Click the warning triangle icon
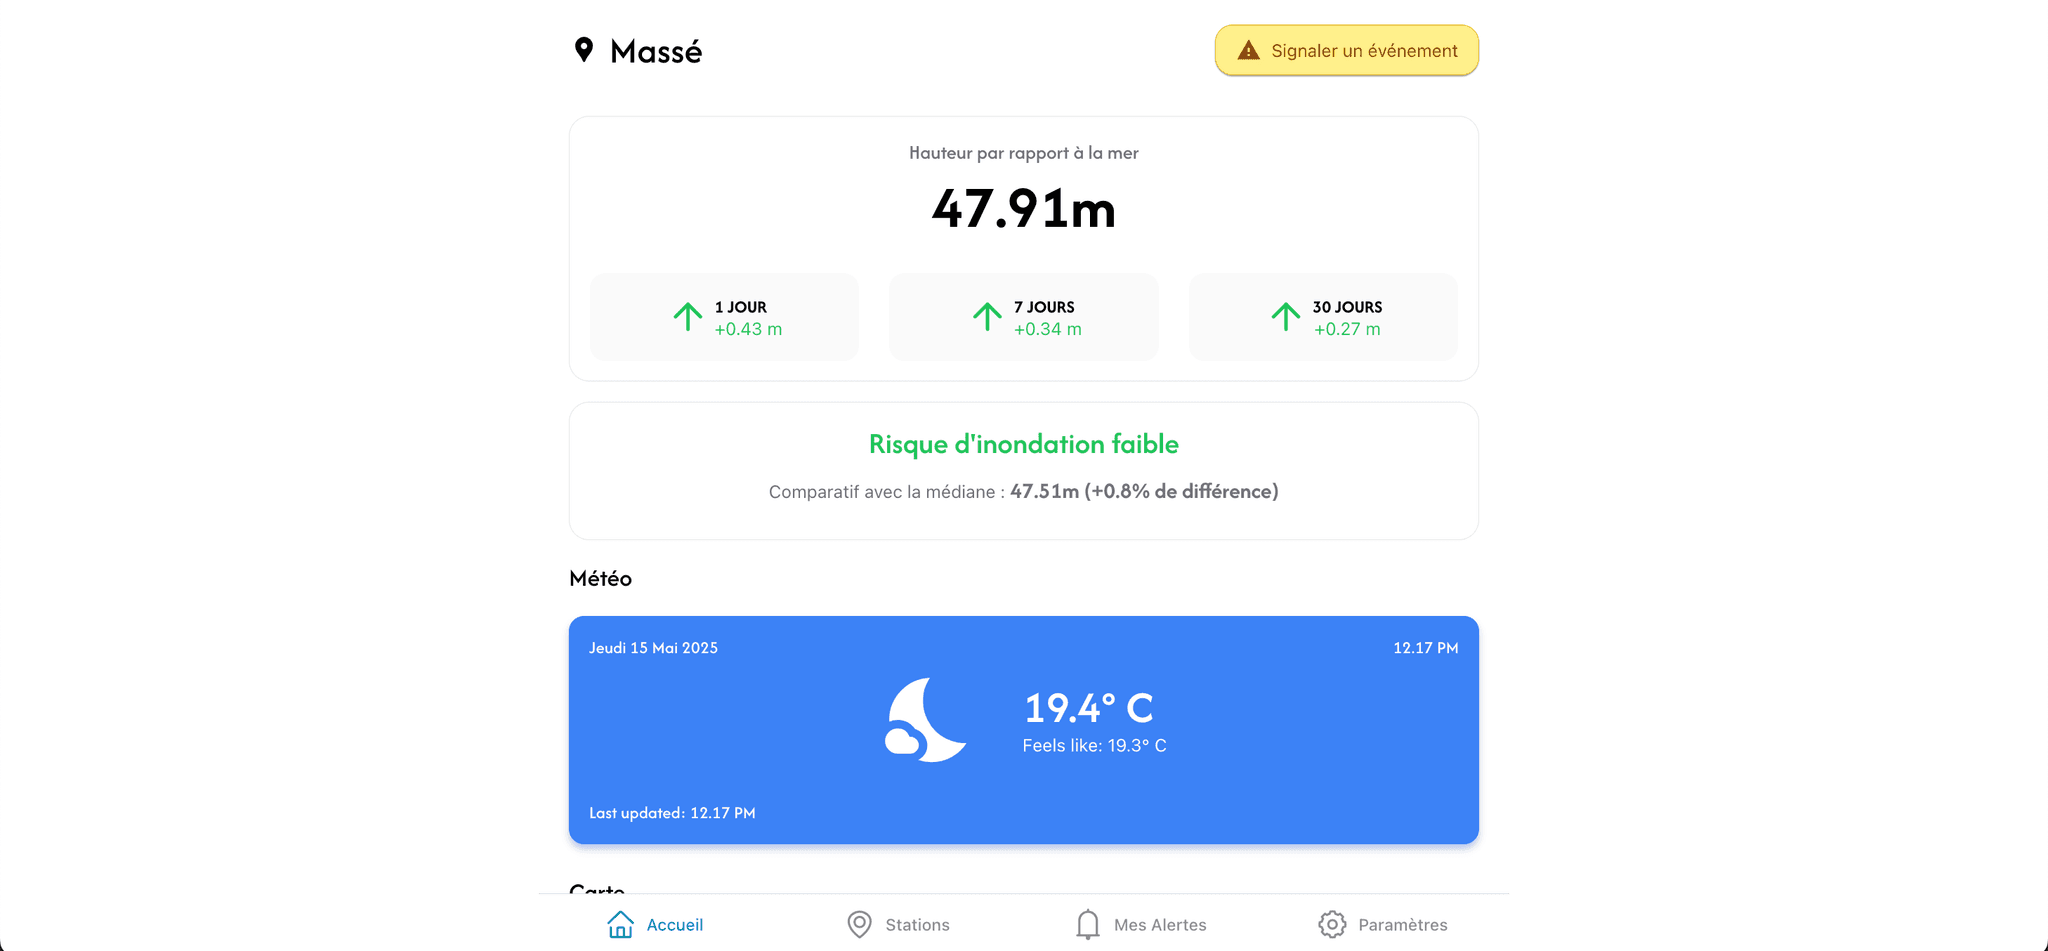Screen dimensions: 2048x951 pyautogui.click(x=1248, y=51)
